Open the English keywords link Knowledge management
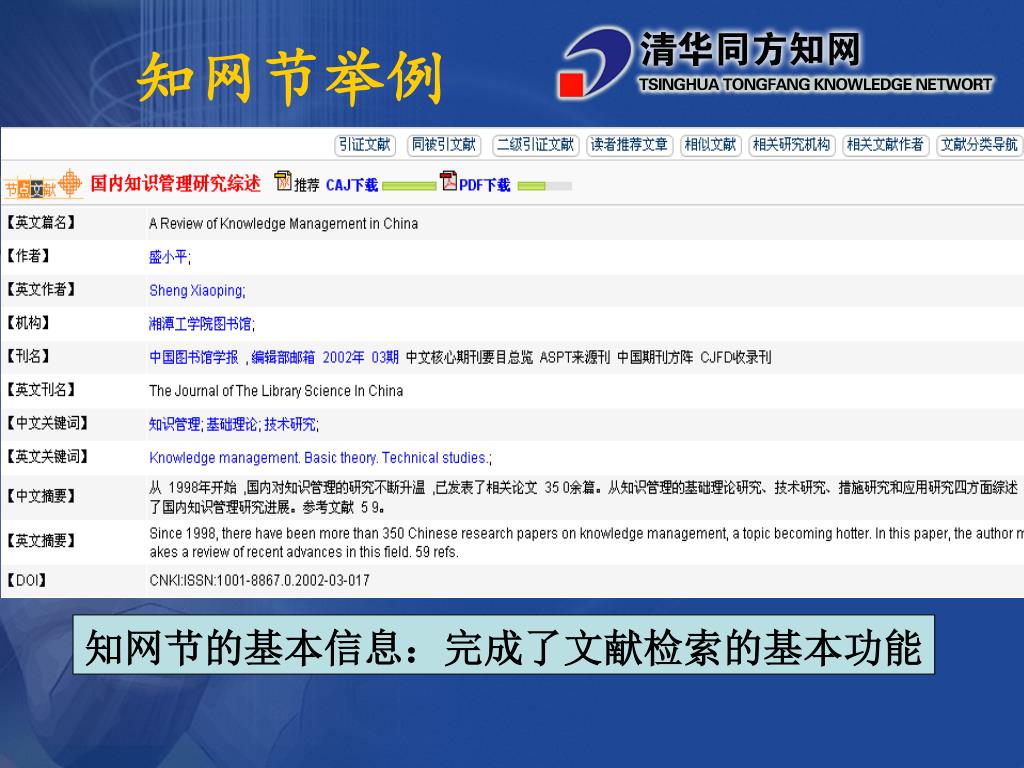Viewport: 1024px width, 768px height. pos(224,458)
